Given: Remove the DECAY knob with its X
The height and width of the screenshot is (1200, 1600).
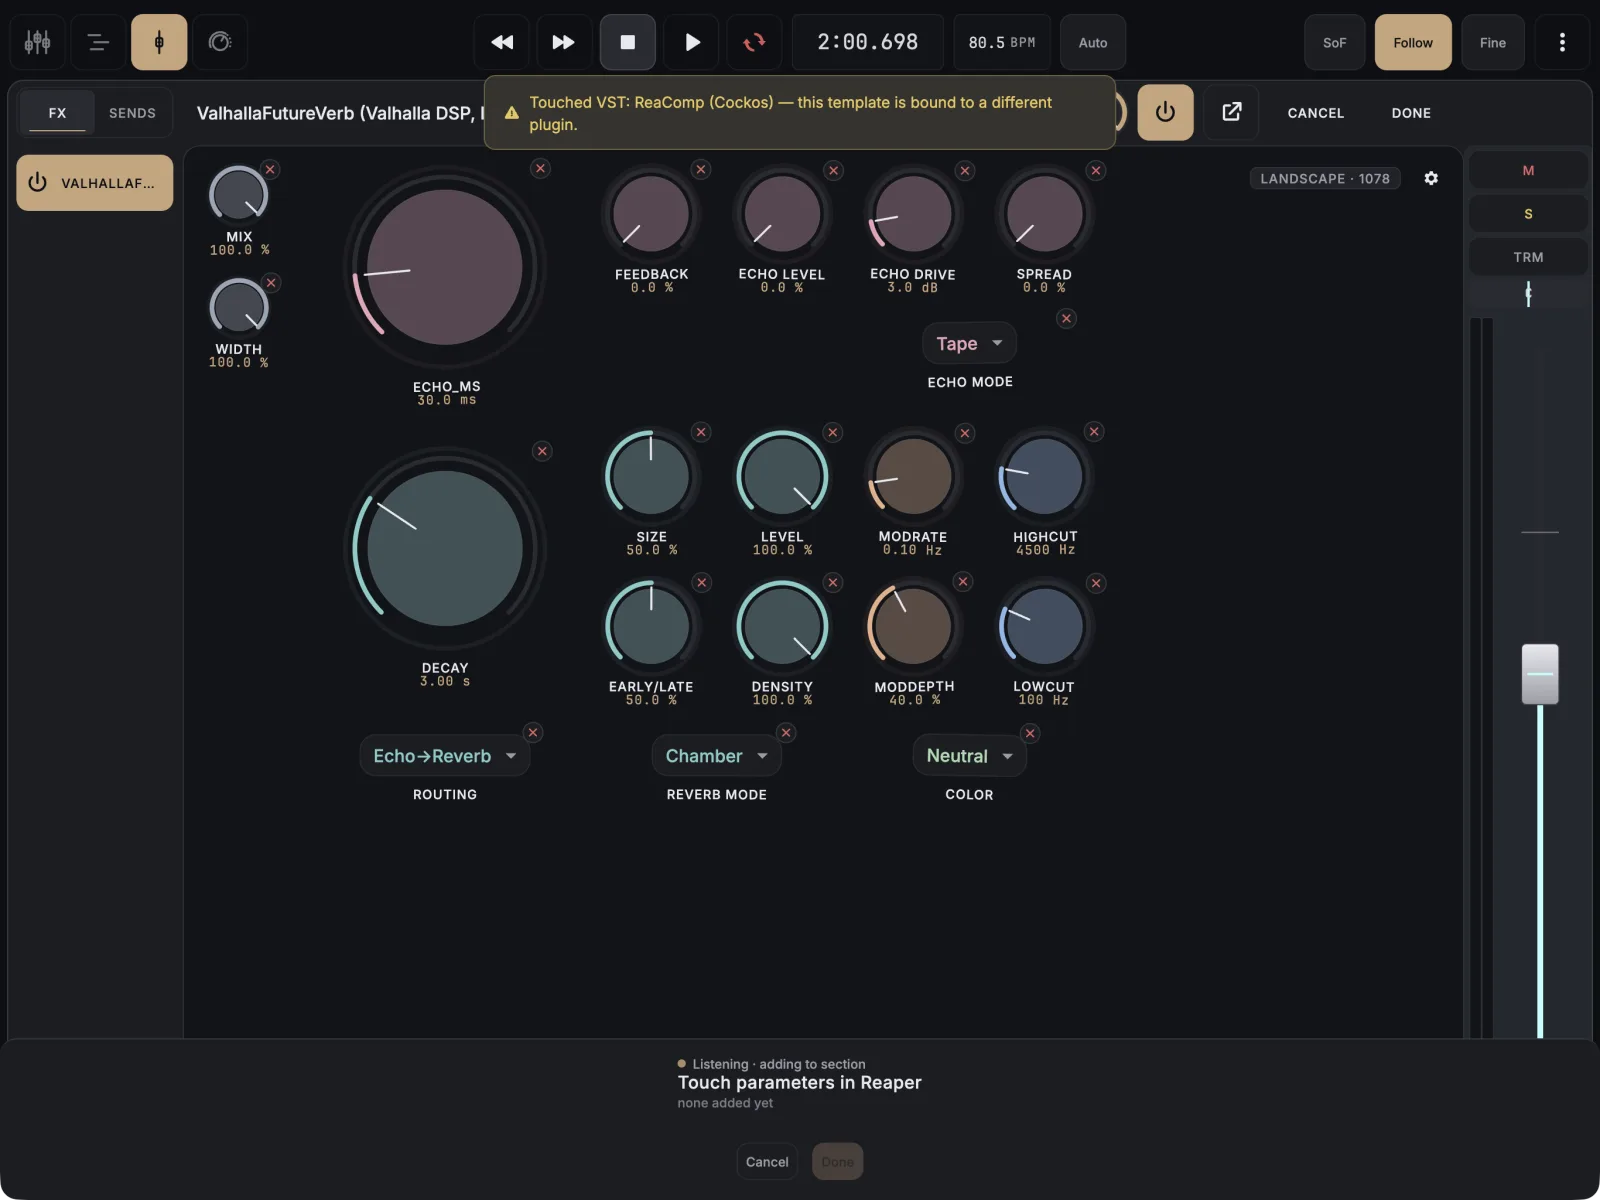Looking at the screenshot, I should (x=542, y=451).
